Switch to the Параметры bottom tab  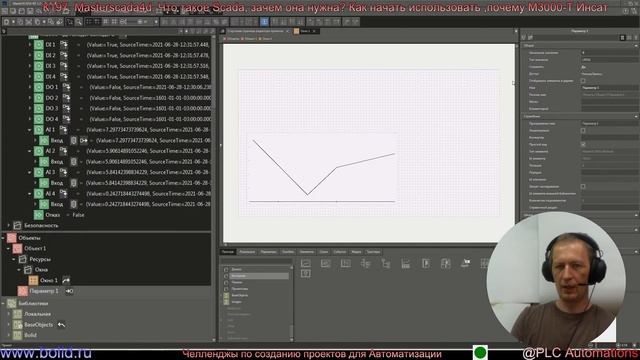[x=268, y=252]
